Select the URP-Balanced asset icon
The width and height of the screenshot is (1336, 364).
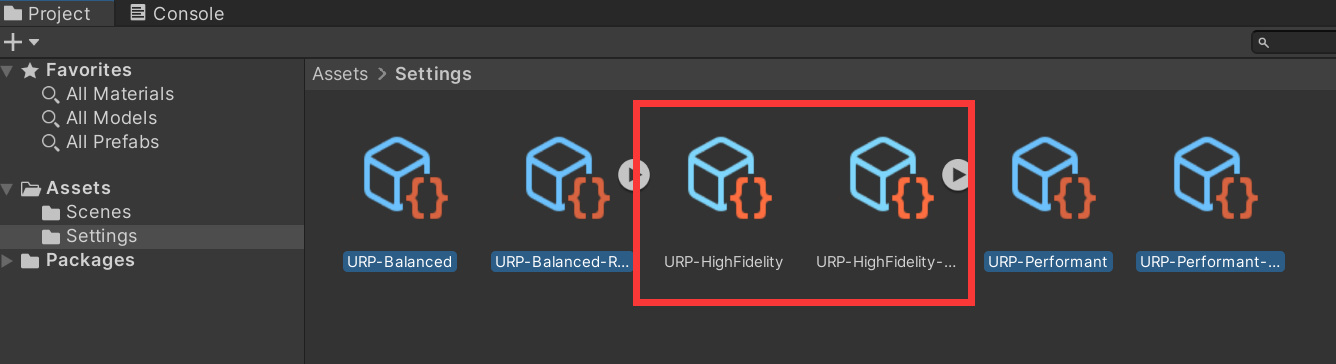[x=399, y=179]
